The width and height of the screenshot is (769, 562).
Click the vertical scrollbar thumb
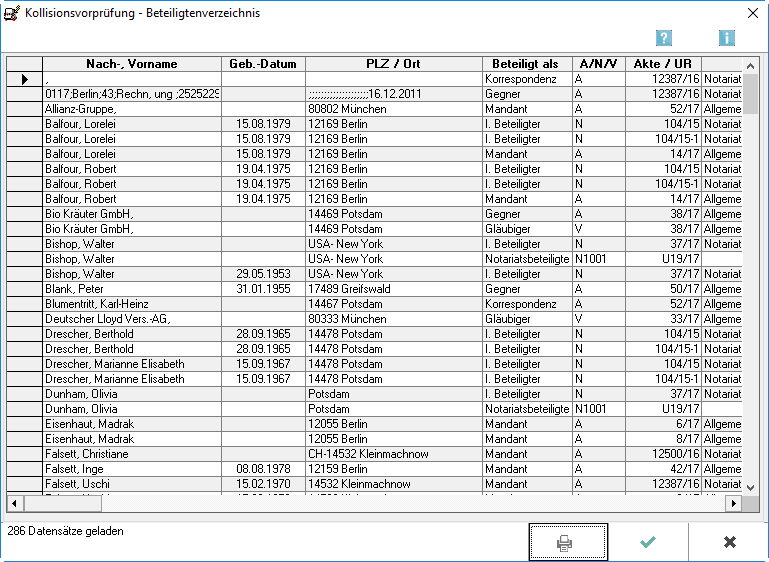tap(750, 94)
